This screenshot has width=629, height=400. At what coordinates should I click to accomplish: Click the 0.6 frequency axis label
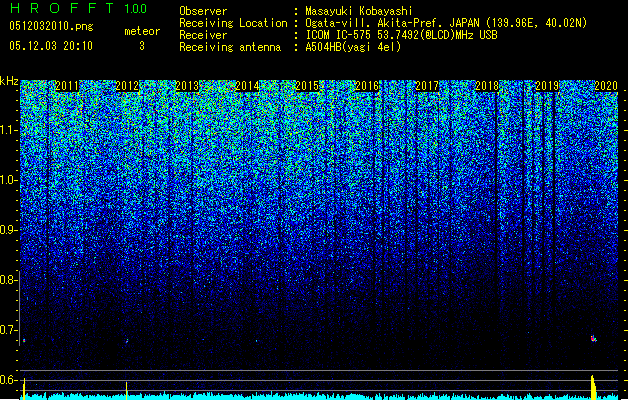tap(9, 380)
